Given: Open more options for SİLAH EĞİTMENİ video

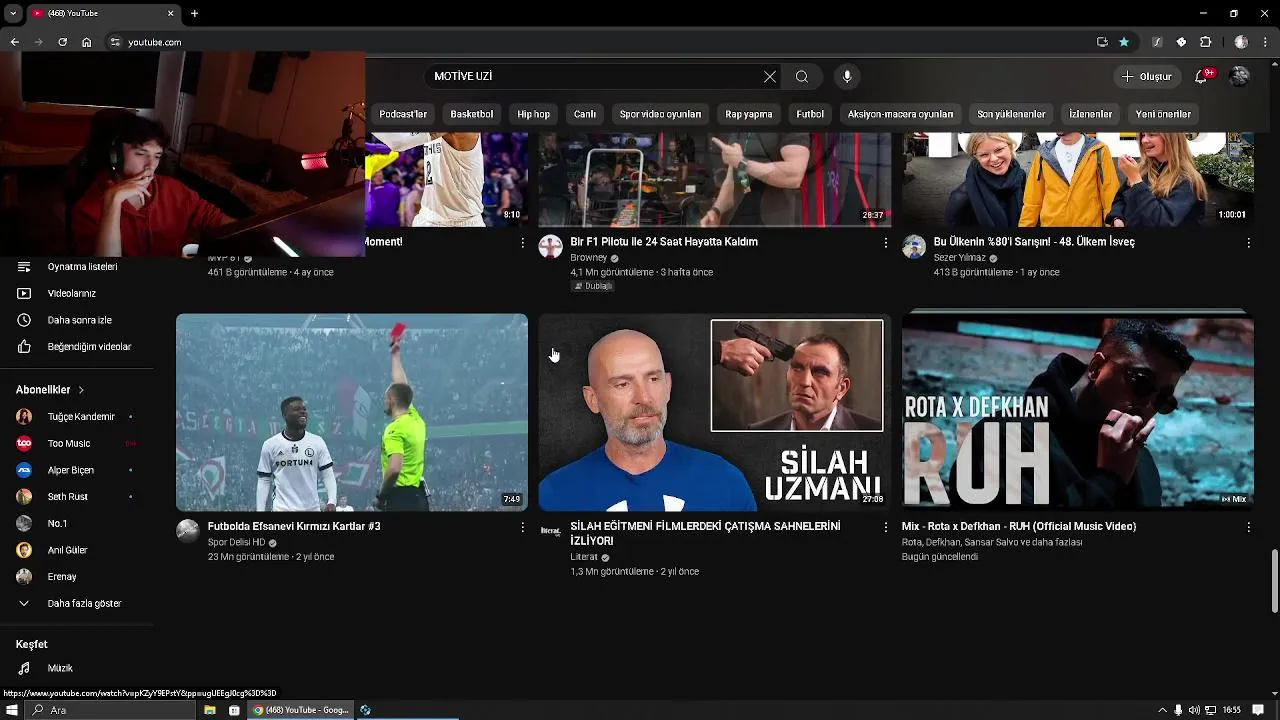Looking at the screenshot, I should (885, 527).
